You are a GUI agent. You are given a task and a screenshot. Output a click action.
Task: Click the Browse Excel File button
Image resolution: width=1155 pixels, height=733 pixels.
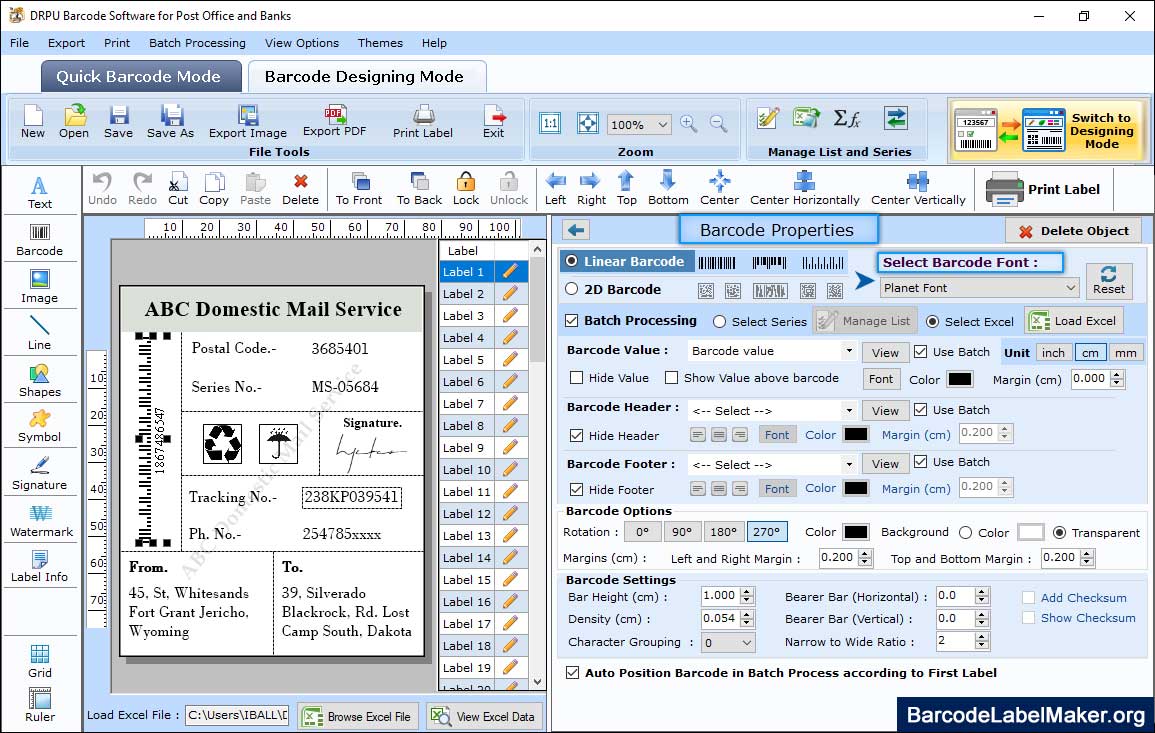pyautogui.click(x=359, y=716)
